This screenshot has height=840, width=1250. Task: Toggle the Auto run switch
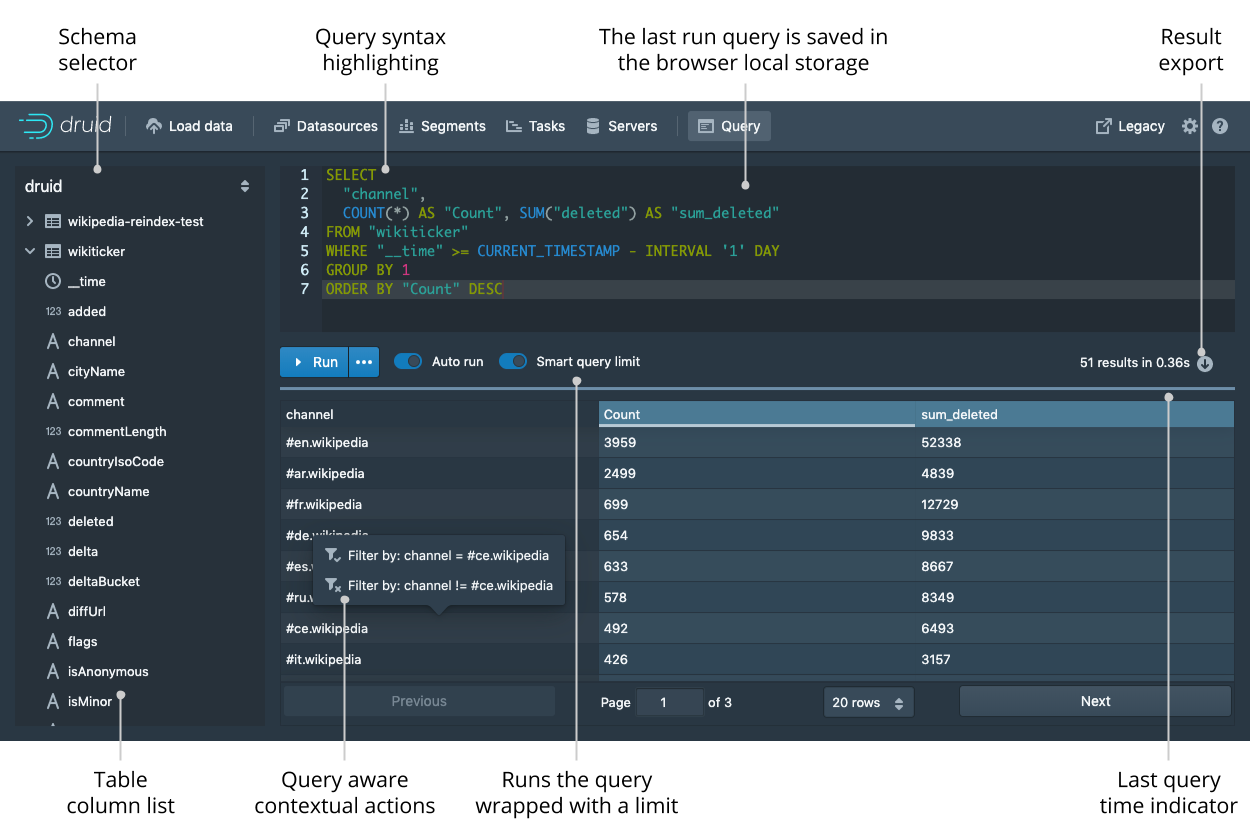tap(408, 361)
